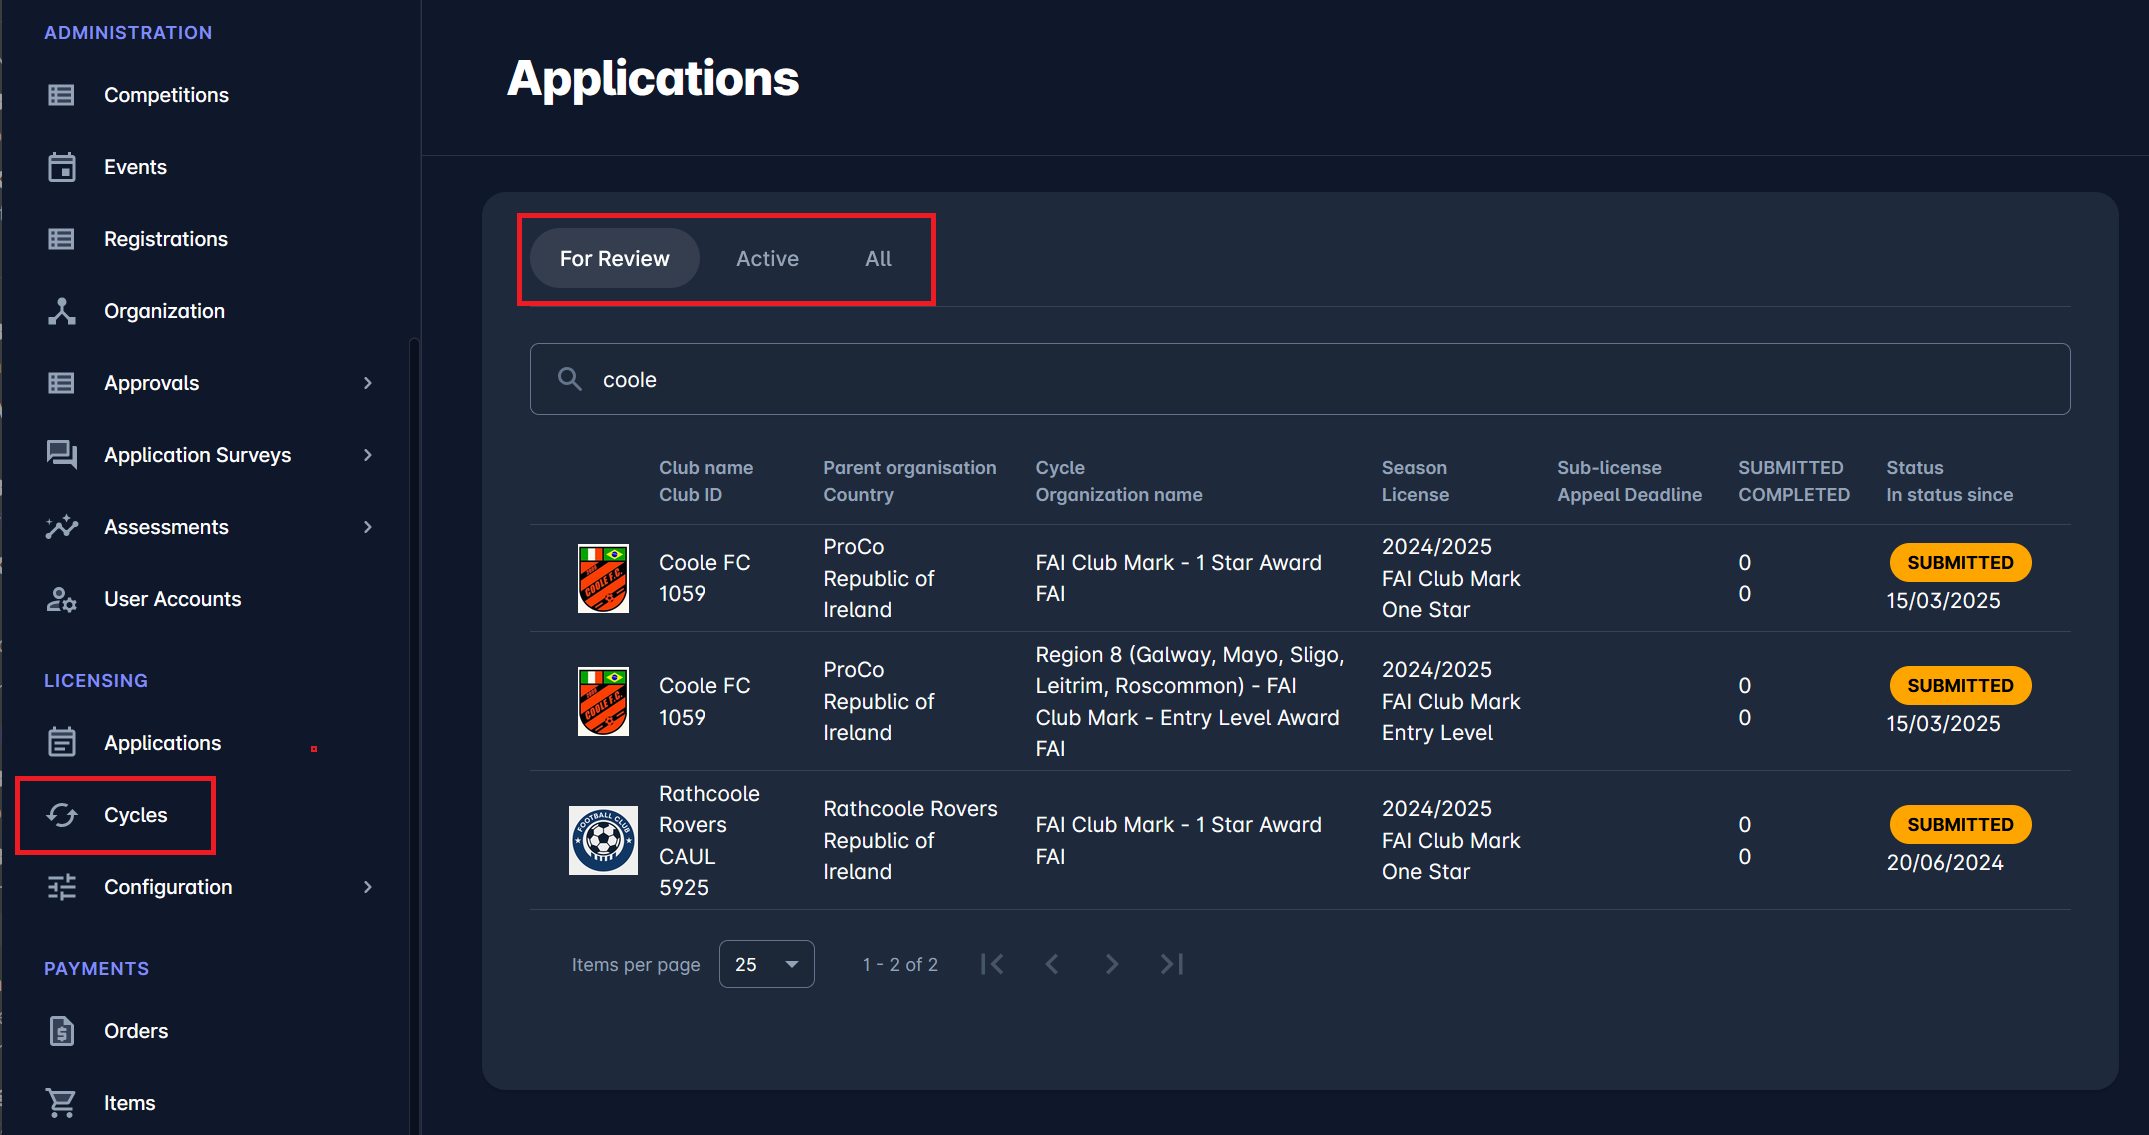Click SUBMITTED badge for Rathcoole Rovers
The height and width of the screenshot is (1135, 2149).
point(1959,824)
